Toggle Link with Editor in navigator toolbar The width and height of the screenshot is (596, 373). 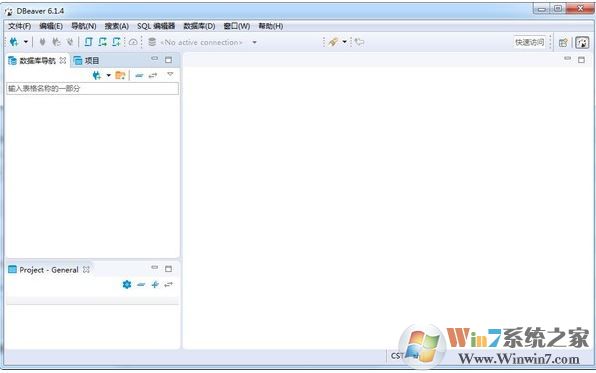coord(153,76)
